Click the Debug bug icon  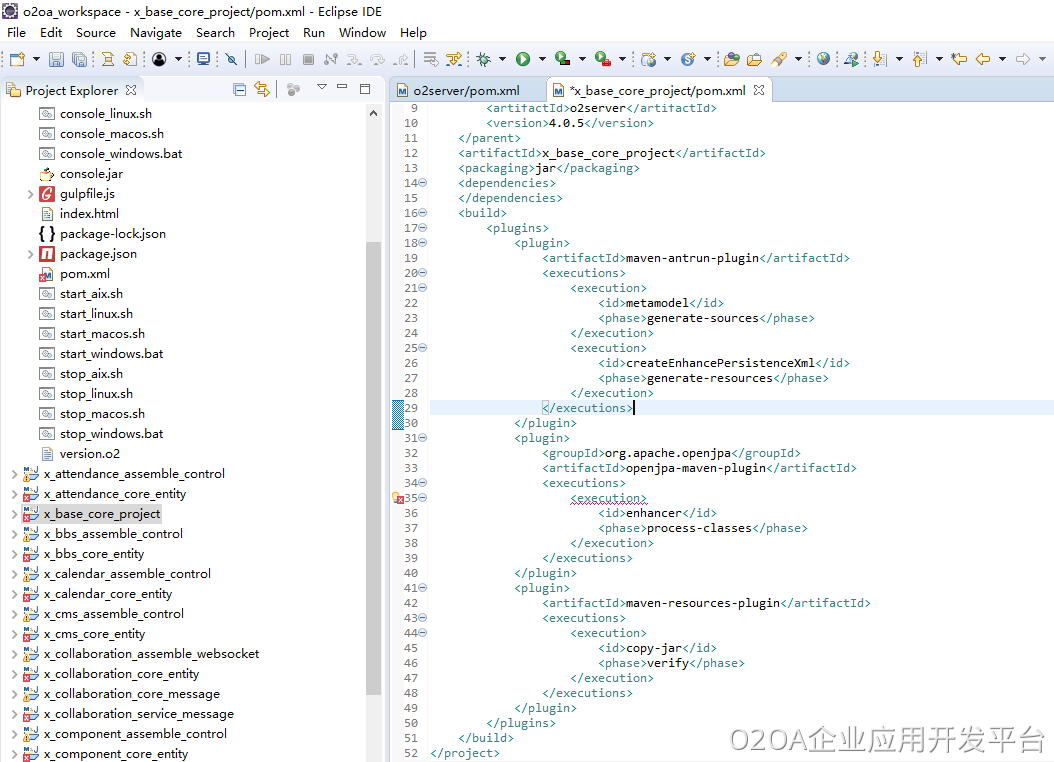click(484, 60)
